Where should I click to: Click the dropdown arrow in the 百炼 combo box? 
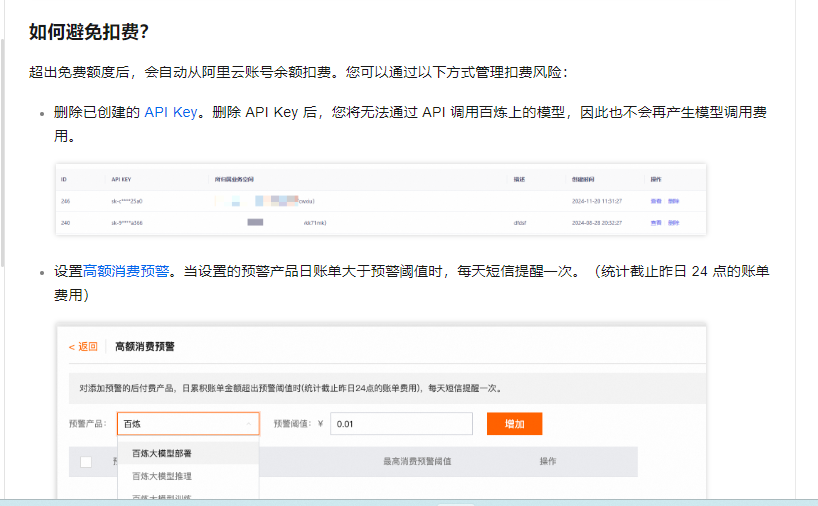tap(249, 424)
